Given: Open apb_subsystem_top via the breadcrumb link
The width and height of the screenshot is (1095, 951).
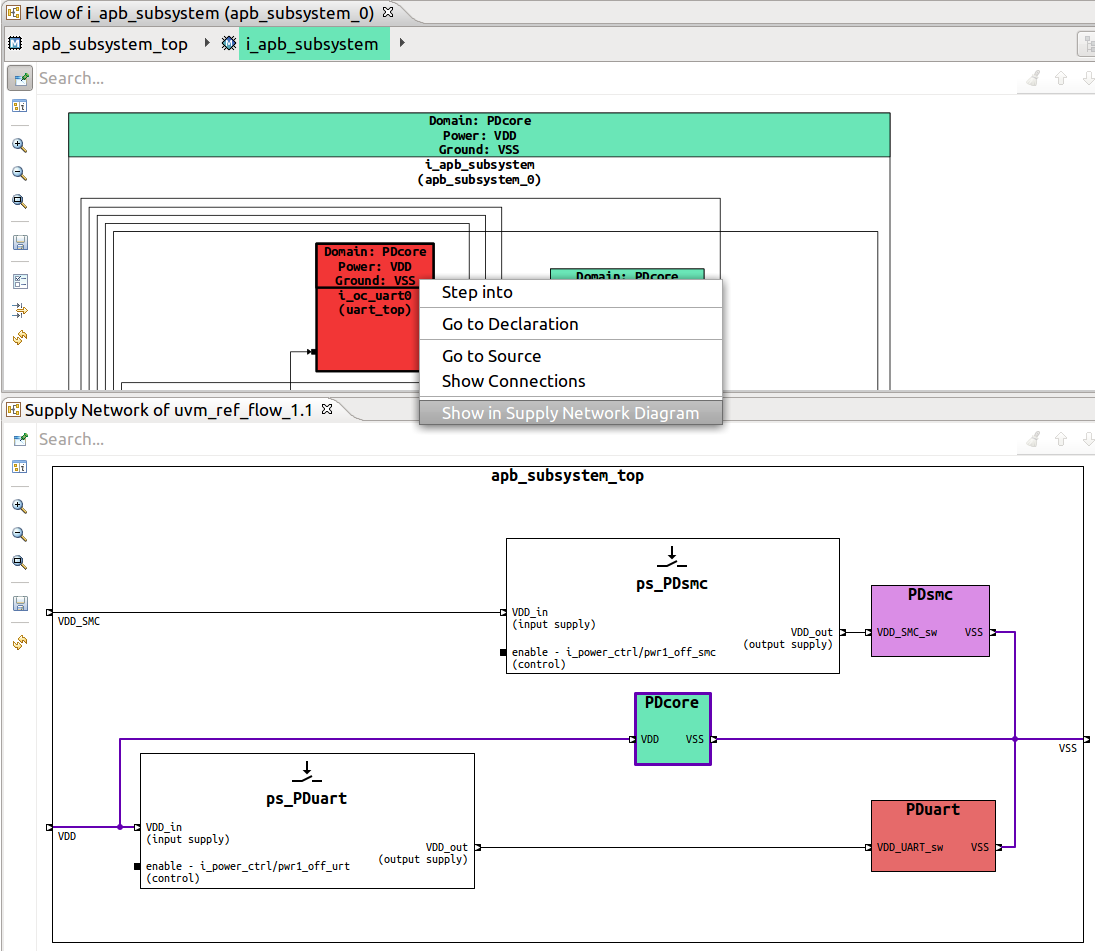Looking at the screenshot, I should [x=110, y=44].
